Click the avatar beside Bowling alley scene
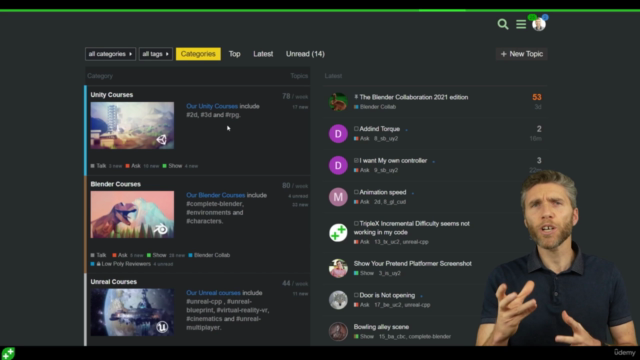640x360 pixels. point(338,331)
